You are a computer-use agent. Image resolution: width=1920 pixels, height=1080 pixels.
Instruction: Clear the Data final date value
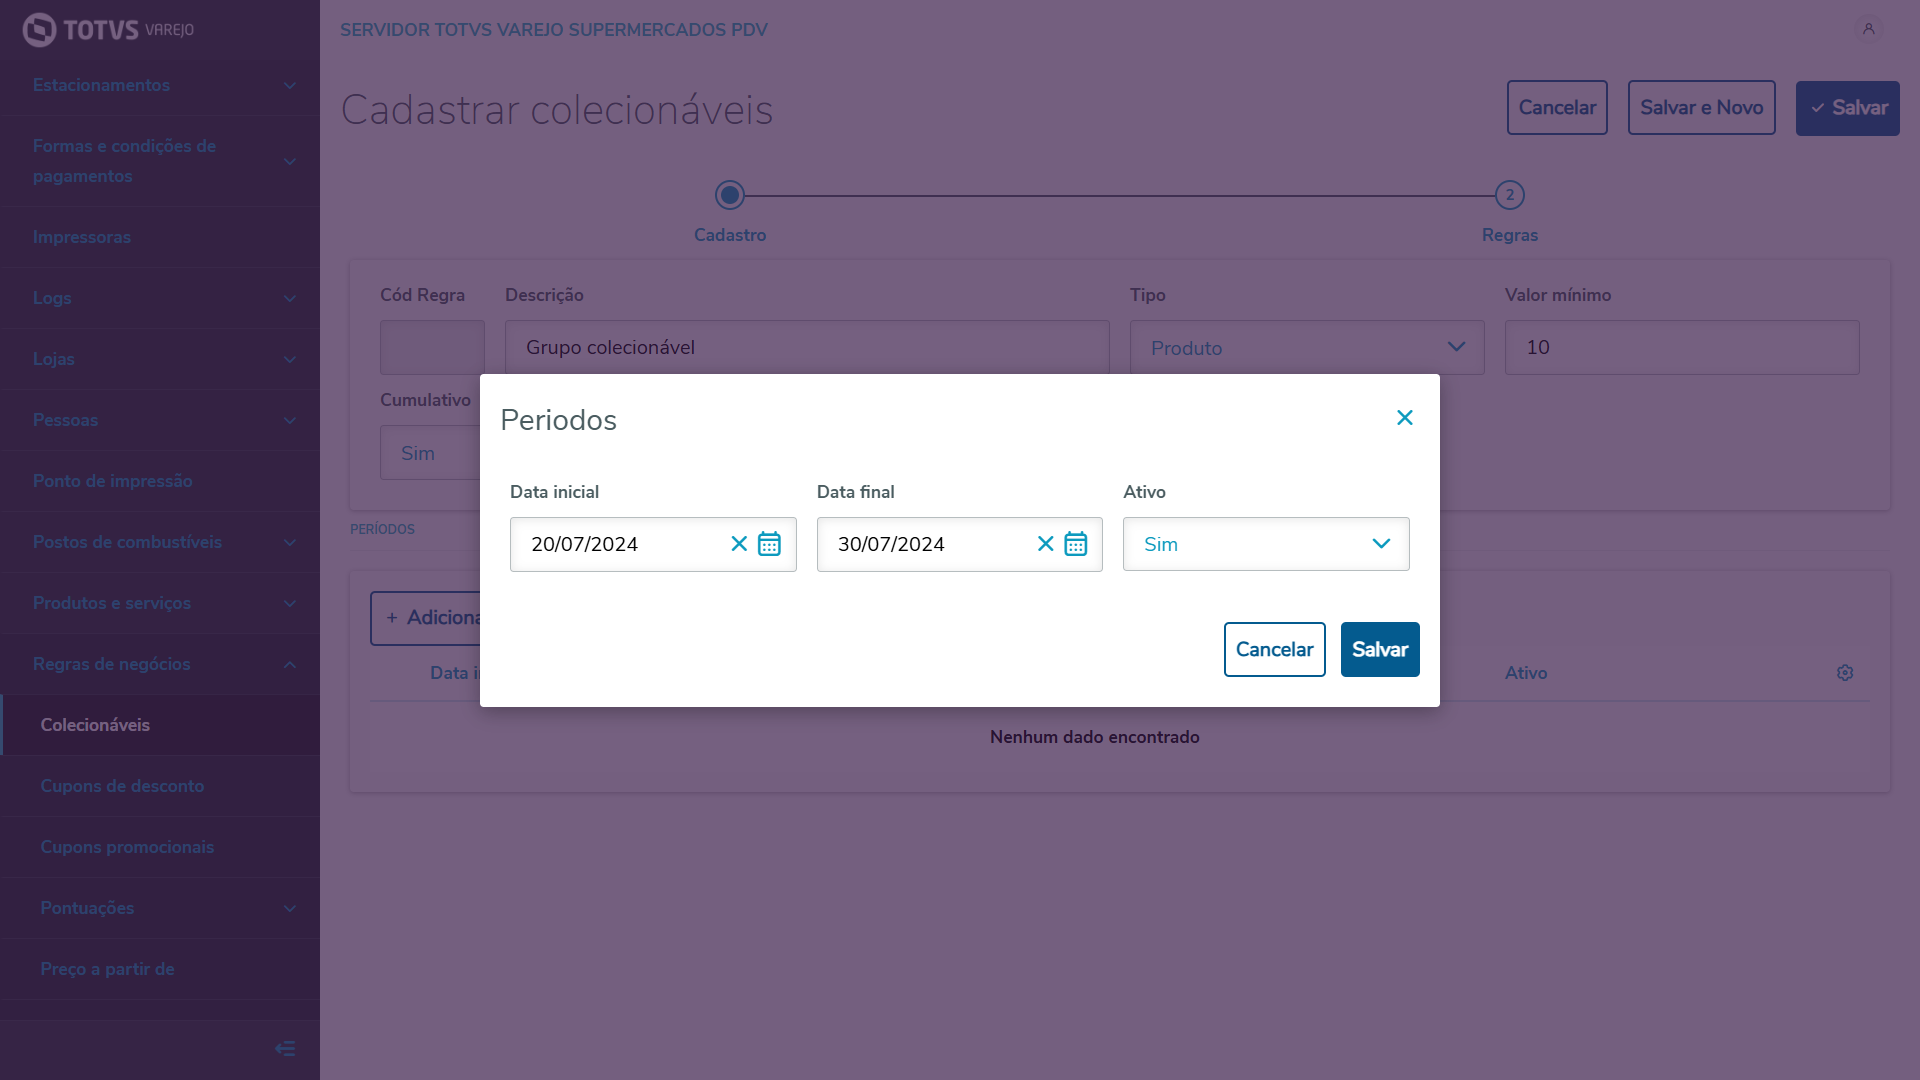coord(1045,544)
